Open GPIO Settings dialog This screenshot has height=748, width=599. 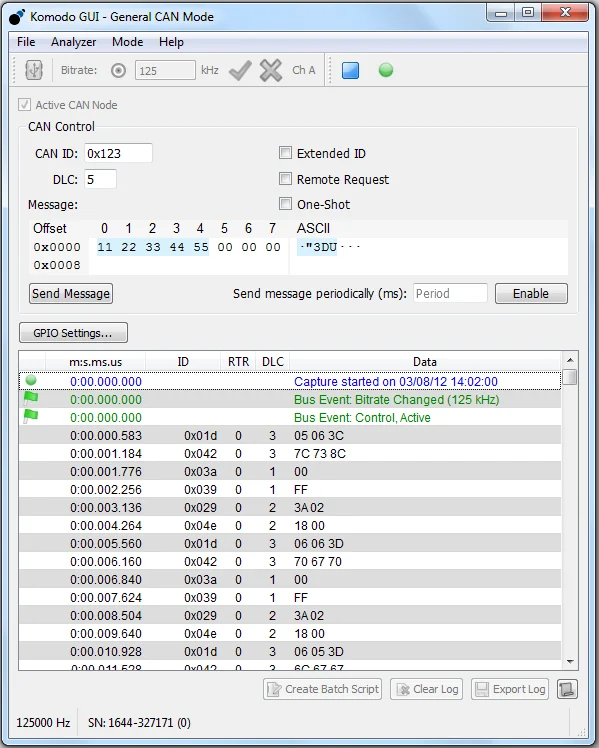point(73,332)
